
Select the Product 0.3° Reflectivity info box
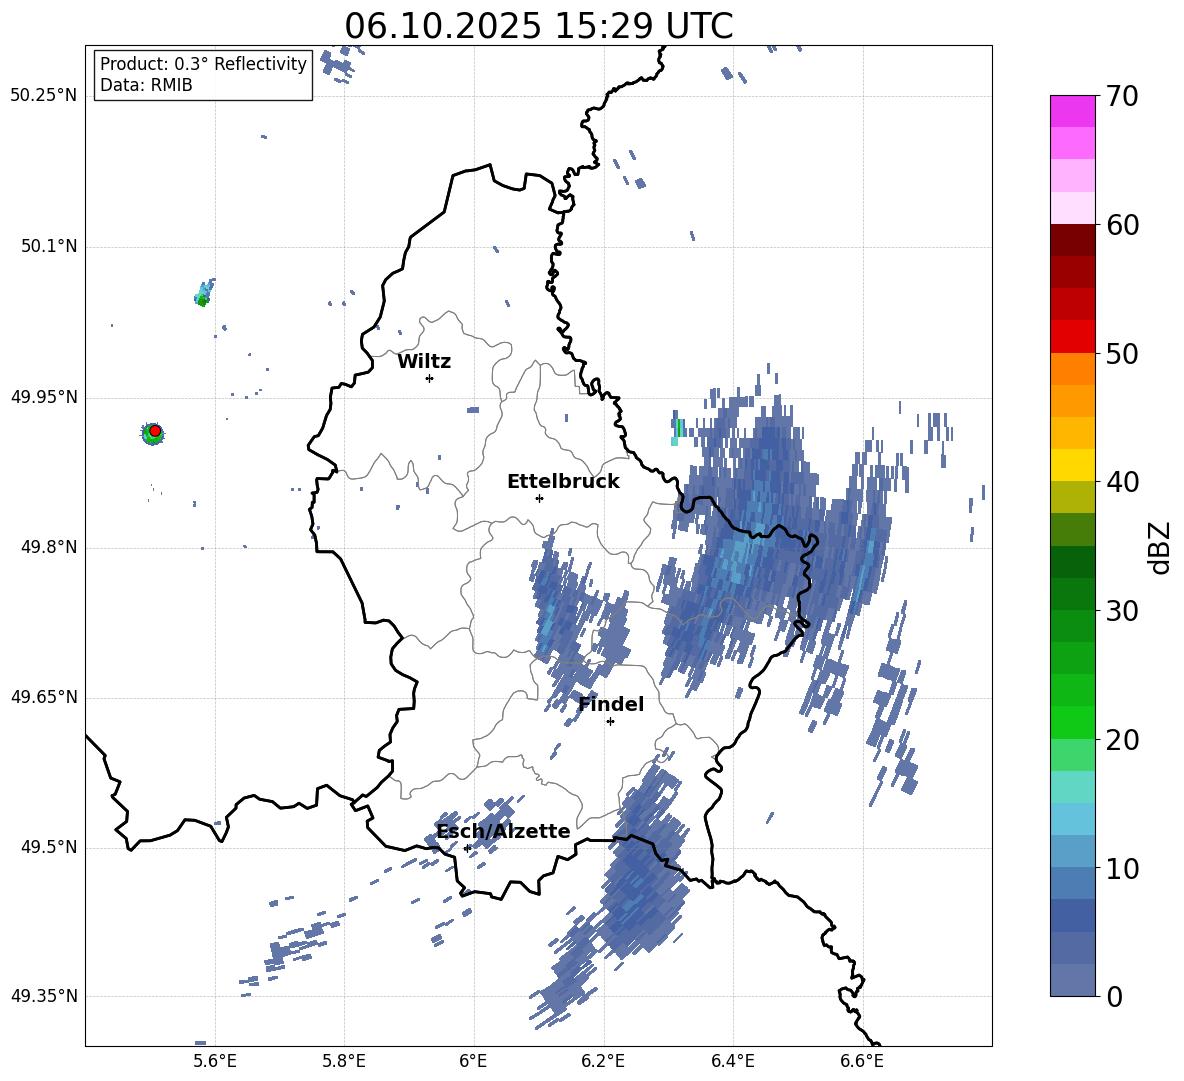(203, 75)
